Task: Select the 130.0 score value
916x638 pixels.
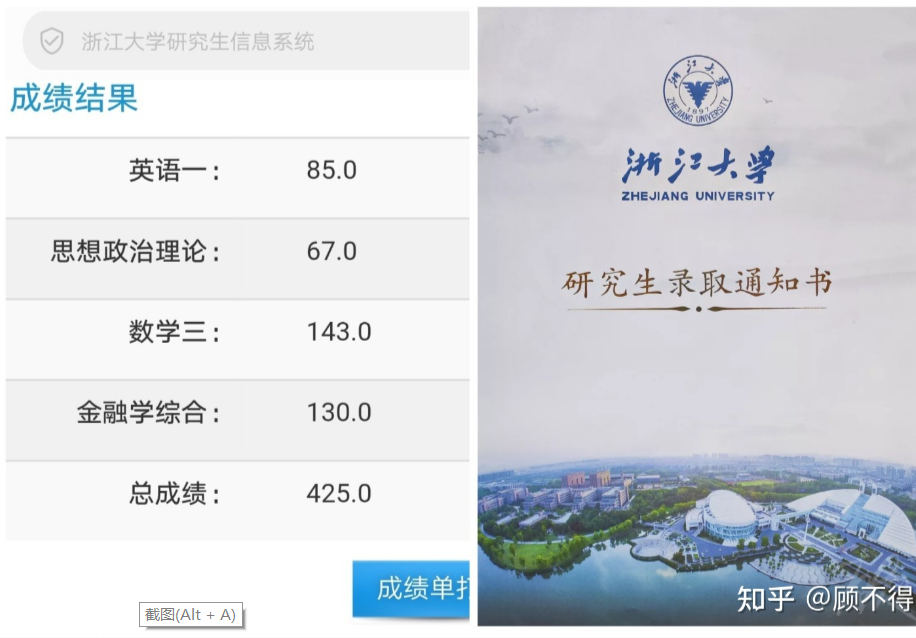Action: point(339,412)
